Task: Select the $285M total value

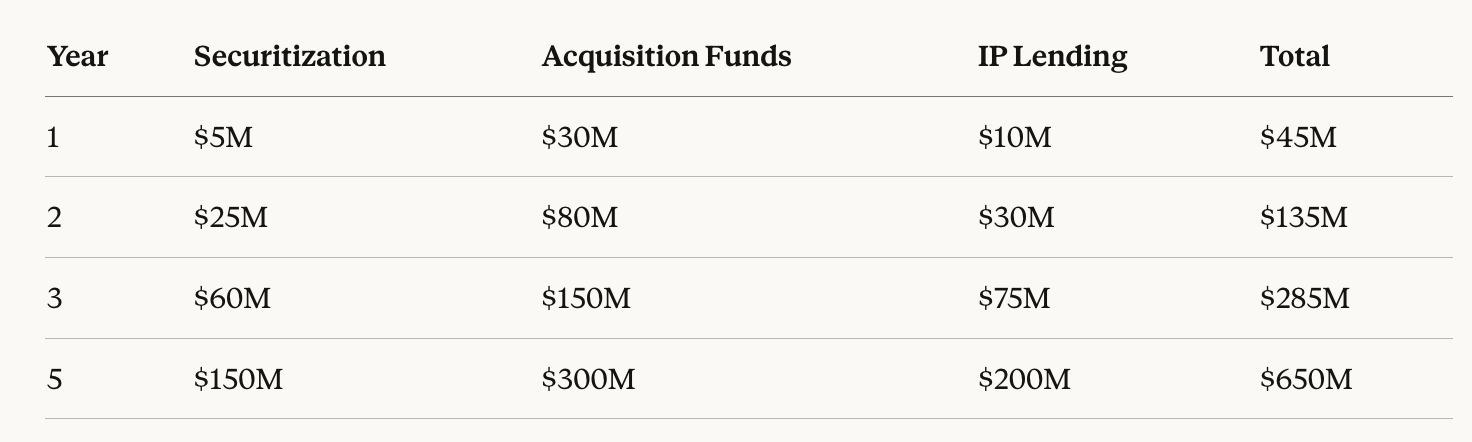Action: pyautogui.click(x=1305, y=298)
